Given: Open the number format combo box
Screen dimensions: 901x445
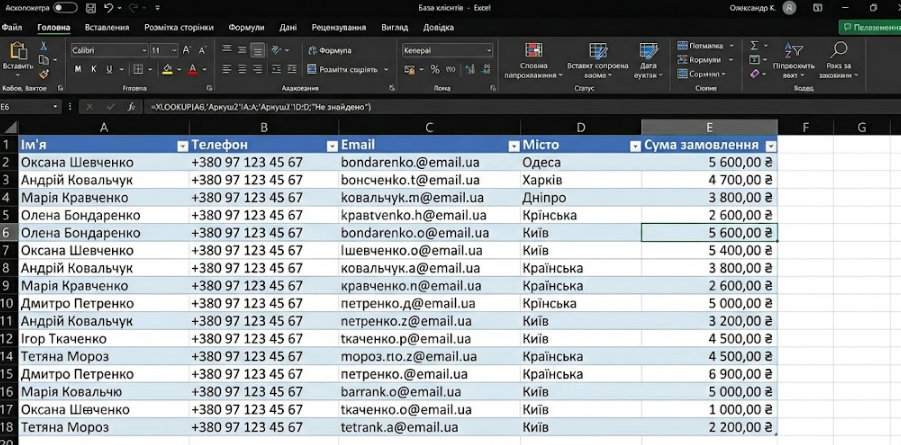Looking at the screenshot, I should (448, 51).
